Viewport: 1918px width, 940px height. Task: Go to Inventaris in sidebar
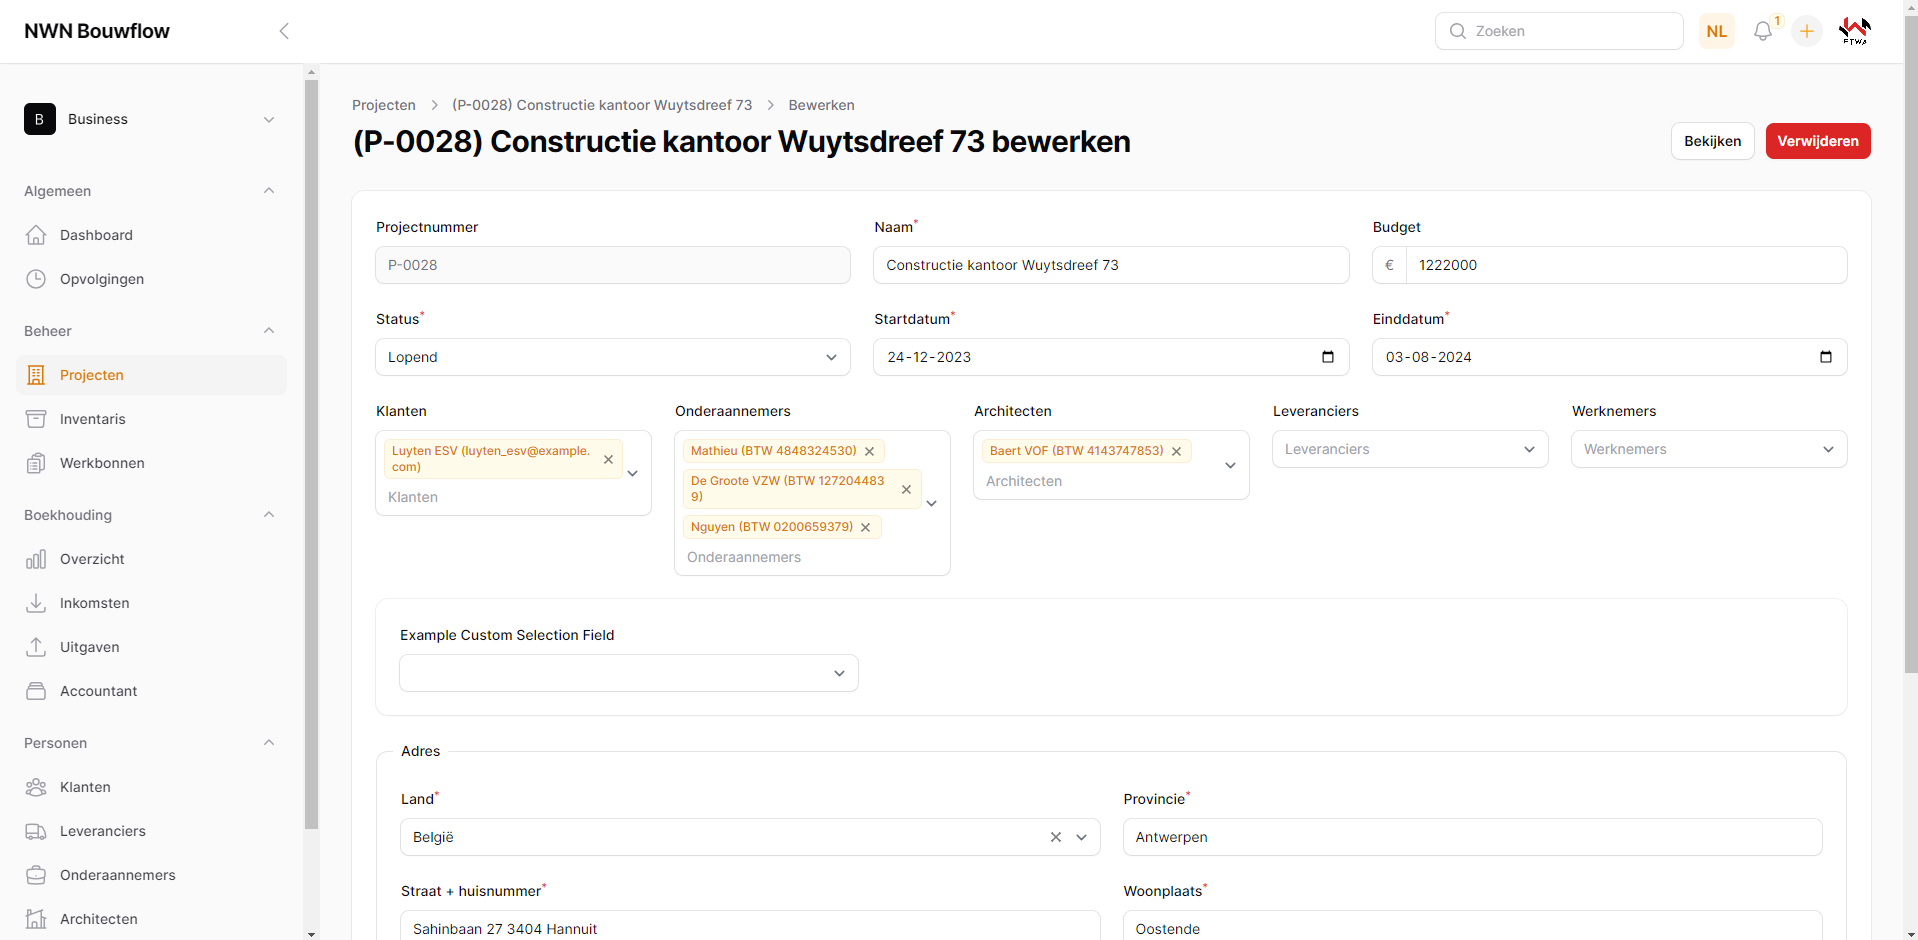coord(92,419)
